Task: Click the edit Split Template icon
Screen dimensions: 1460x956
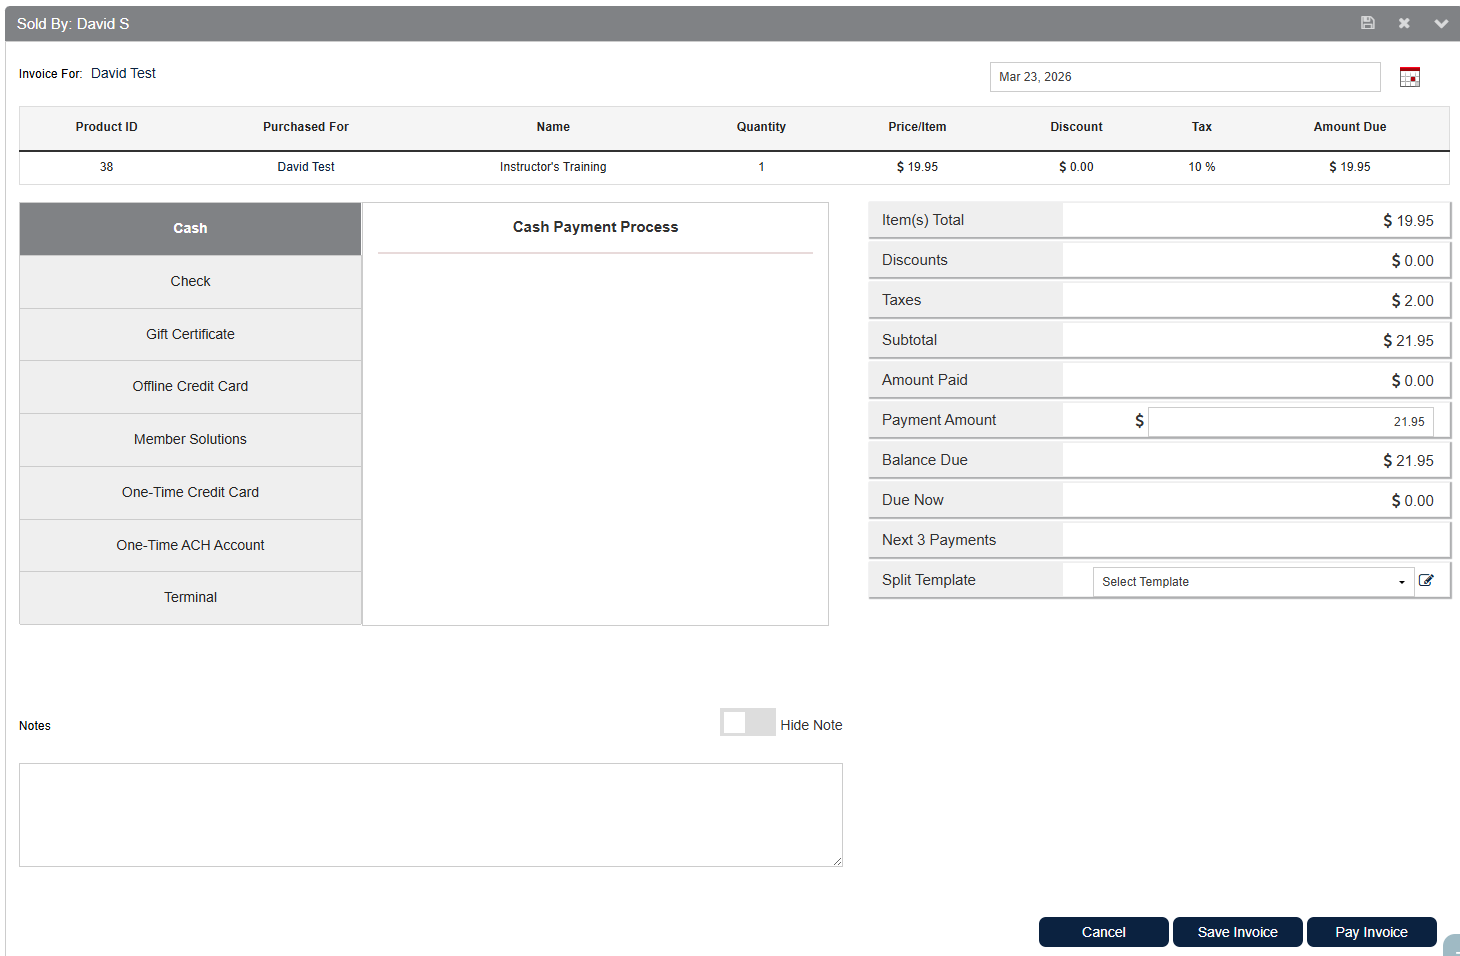Action: click(x=1426, y=581)
